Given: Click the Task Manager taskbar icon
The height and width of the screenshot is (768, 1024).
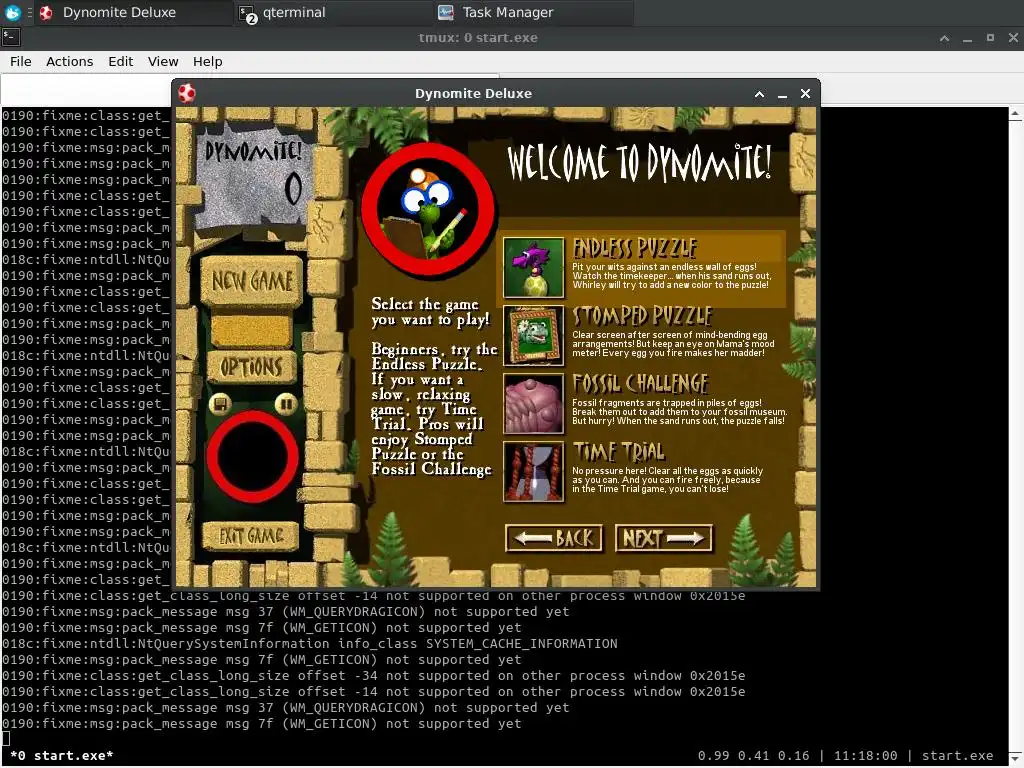Looking at the screenshot, I should point(446,12).
